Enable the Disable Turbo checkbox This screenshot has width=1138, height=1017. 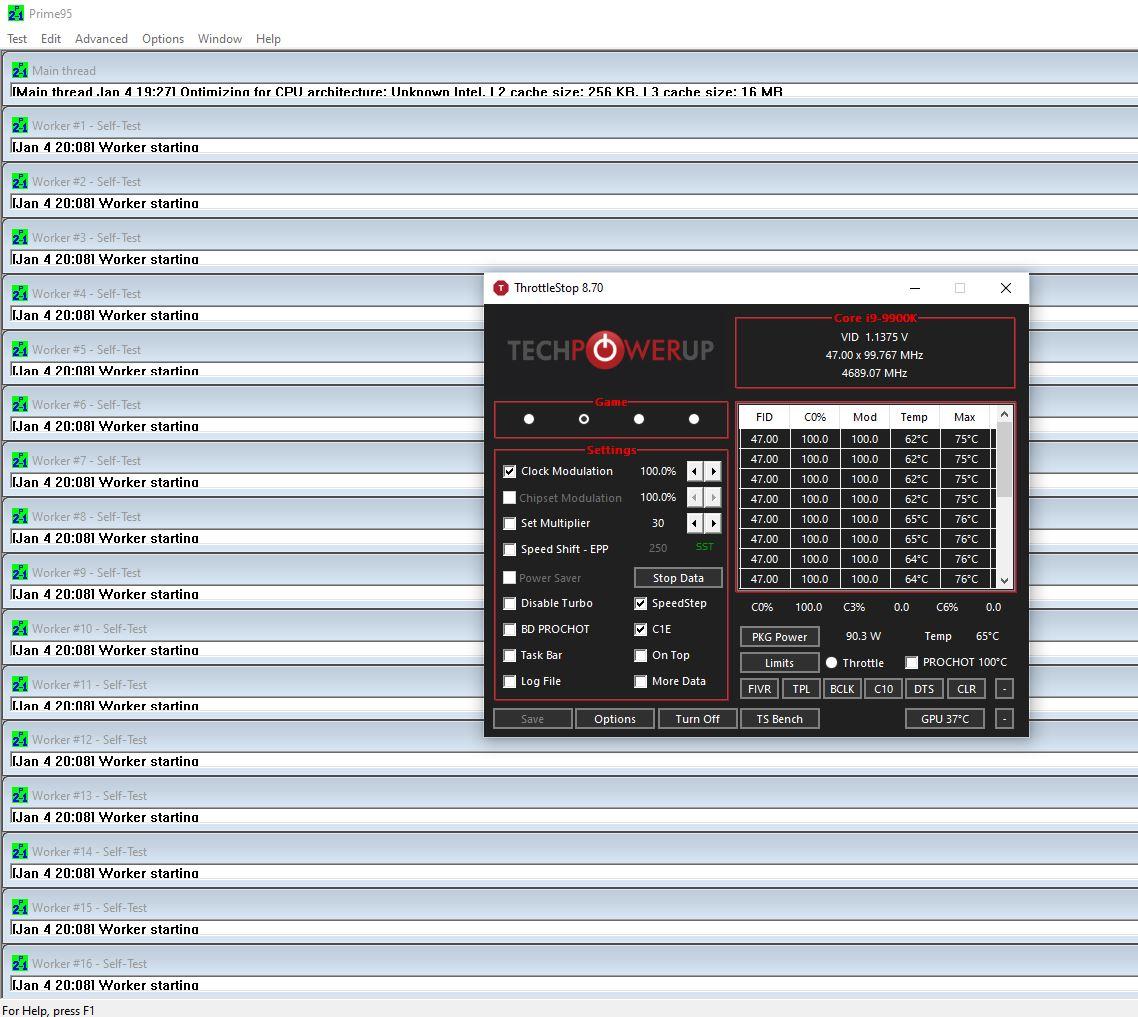click(x=510, y=604)
